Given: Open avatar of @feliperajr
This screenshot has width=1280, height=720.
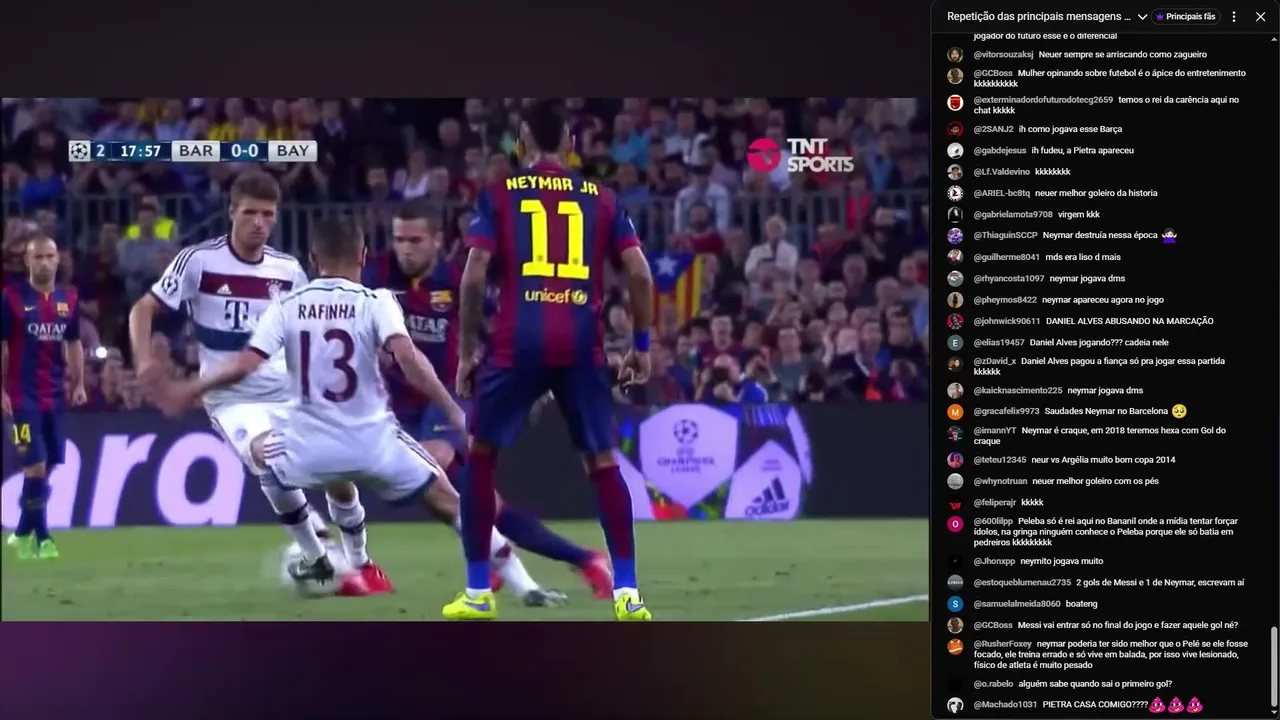Looking at the screenshot, I should [x=955, y=503].
